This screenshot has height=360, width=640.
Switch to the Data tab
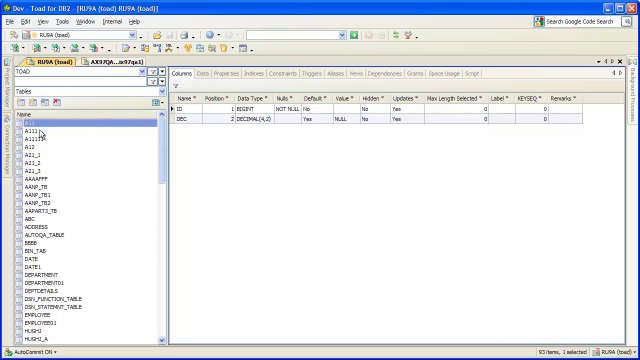tap(202, 73)
